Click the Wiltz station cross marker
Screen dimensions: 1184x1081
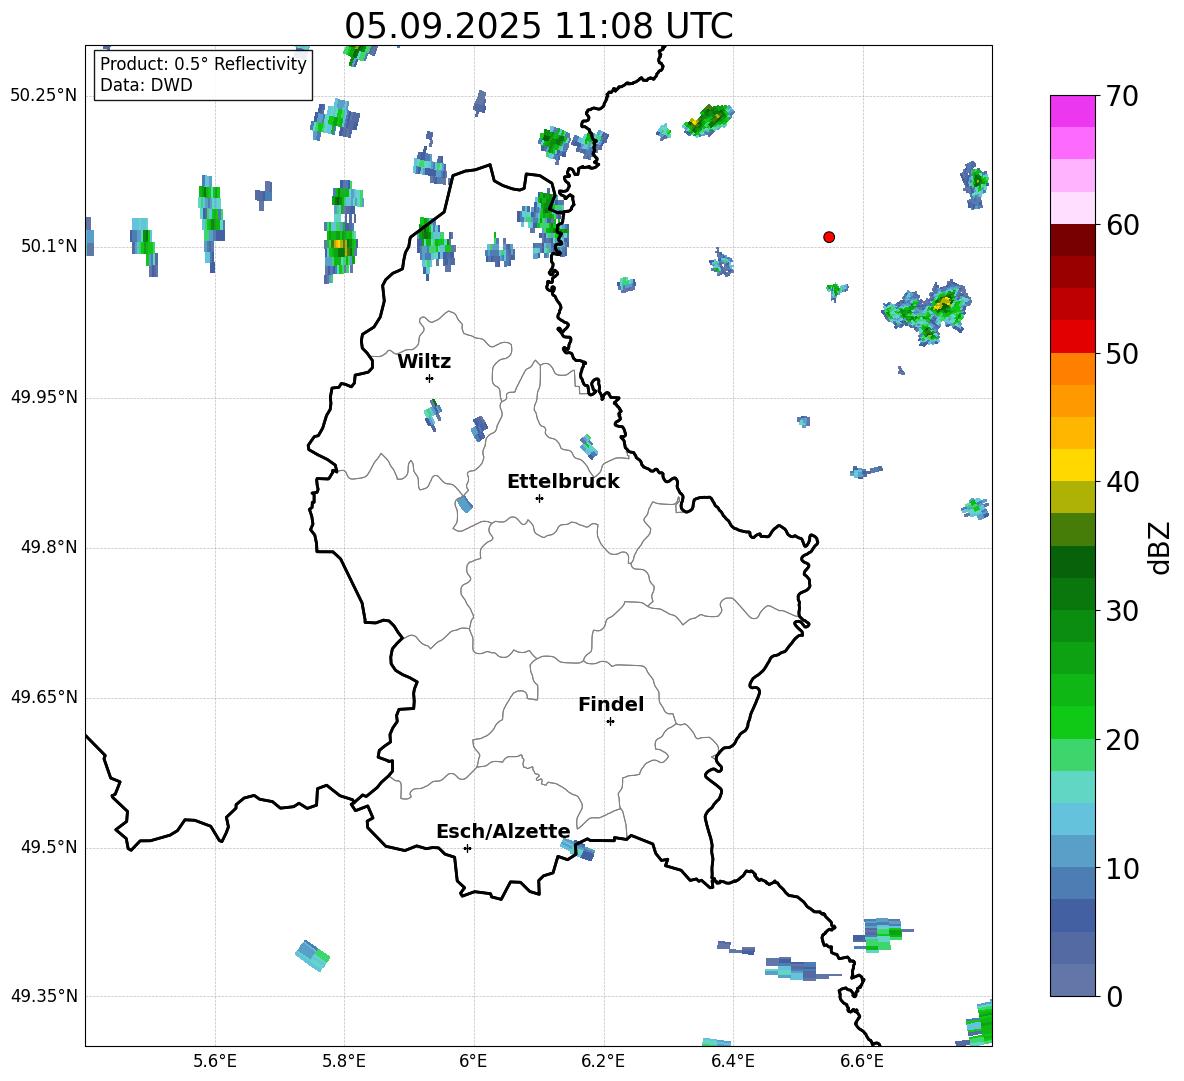click(429, 378)
